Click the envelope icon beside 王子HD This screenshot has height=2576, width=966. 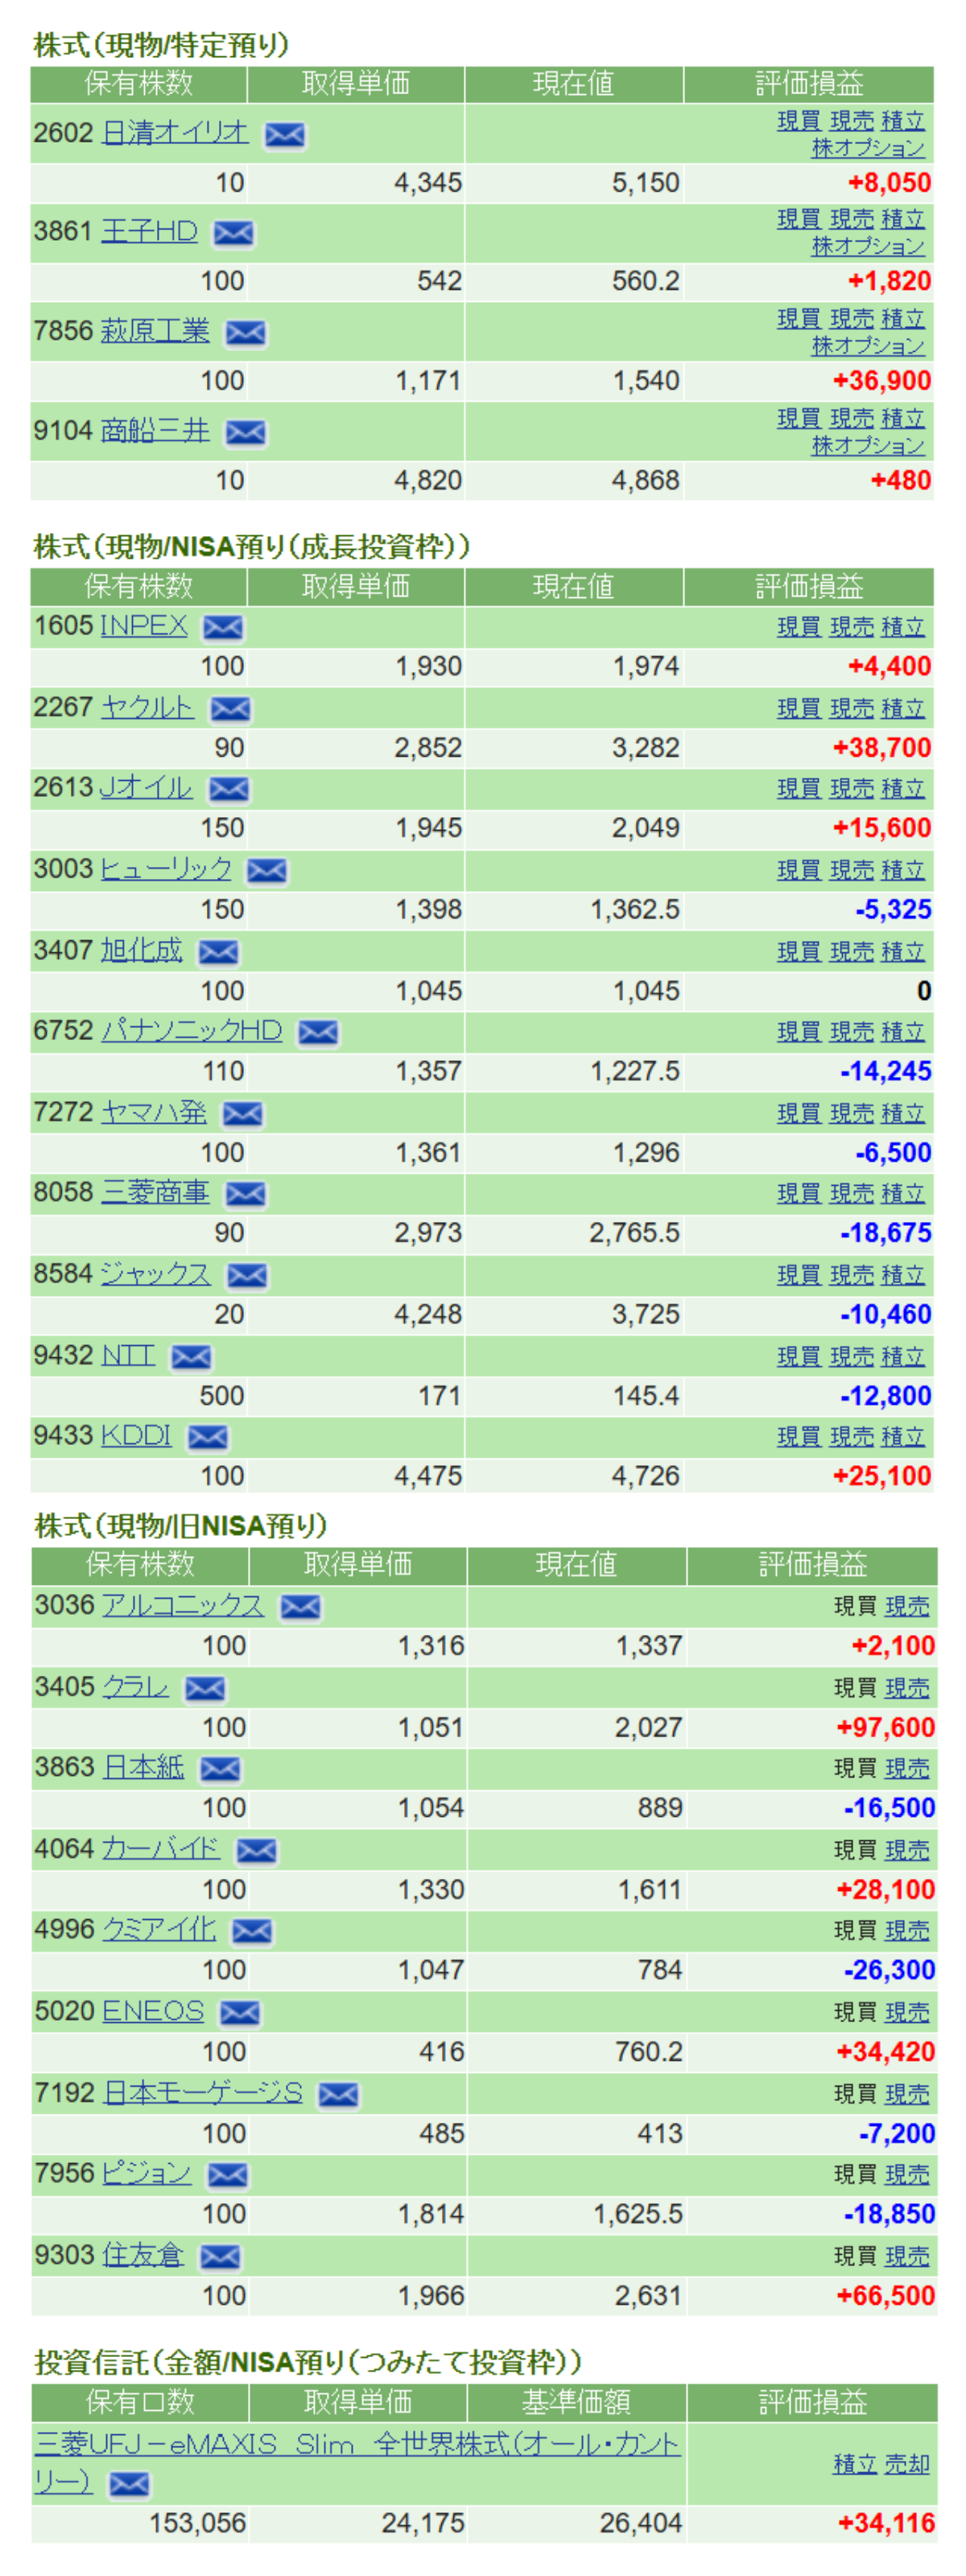[x=233, y=233]
